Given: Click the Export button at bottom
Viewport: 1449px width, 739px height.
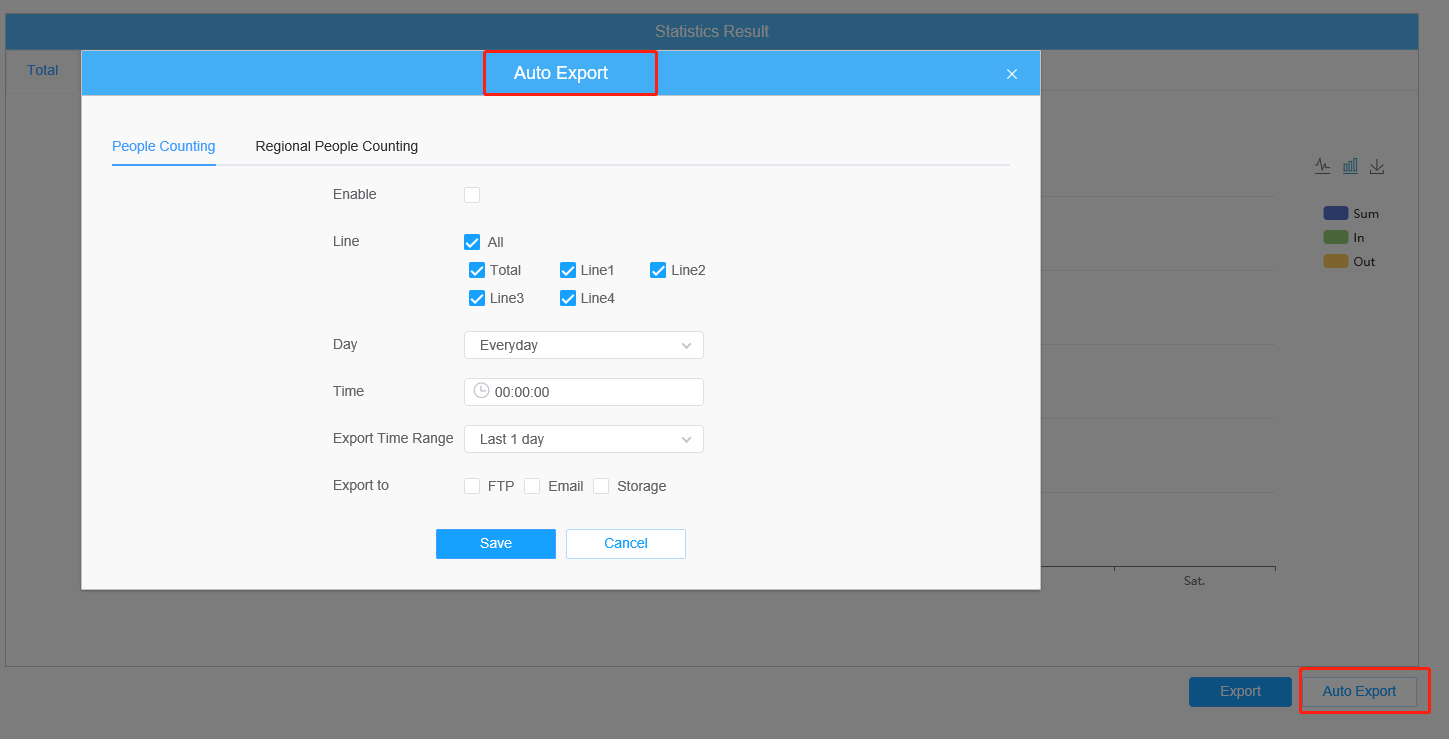Looking at the screenshot, I should [1240, 692].
